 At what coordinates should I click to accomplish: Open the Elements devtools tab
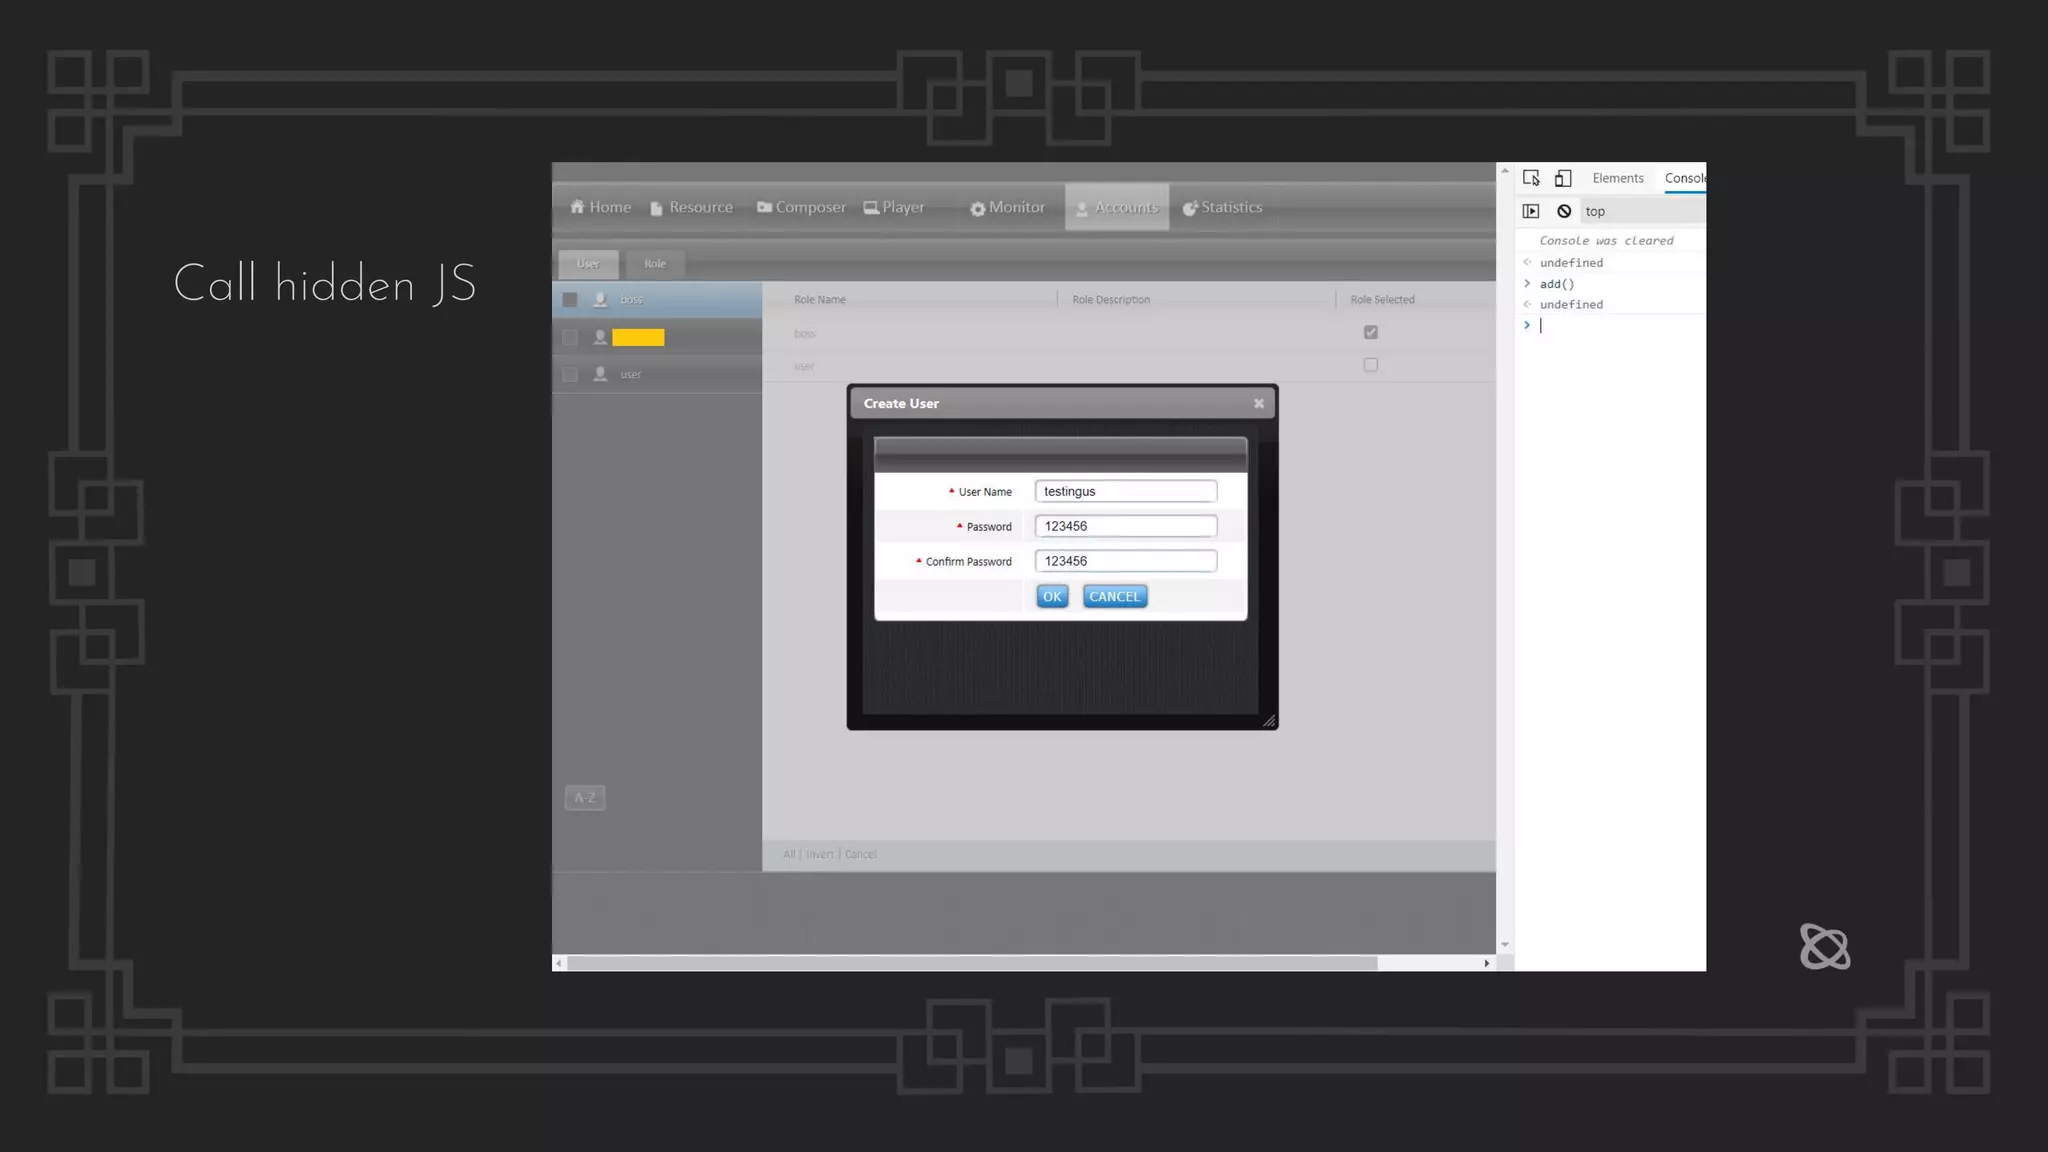point(1617,178)
